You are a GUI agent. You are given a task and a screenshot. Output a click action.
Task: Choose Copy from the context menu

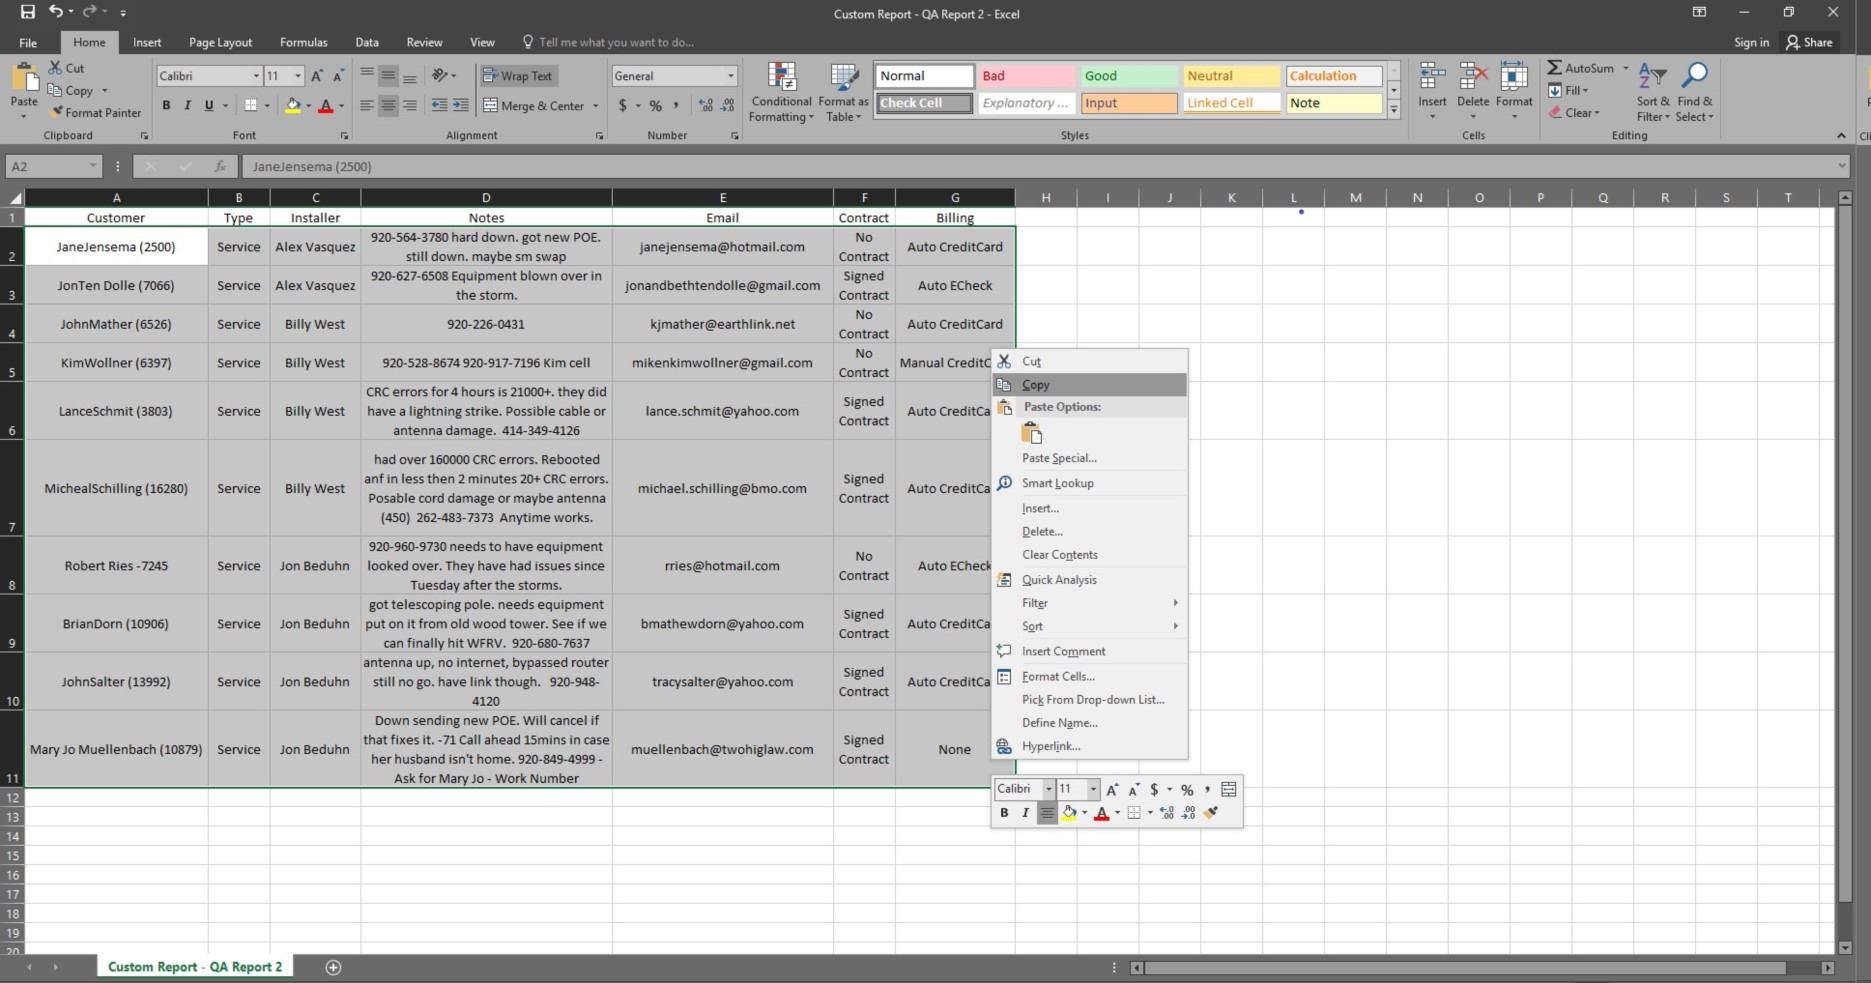pos(1036,385)
